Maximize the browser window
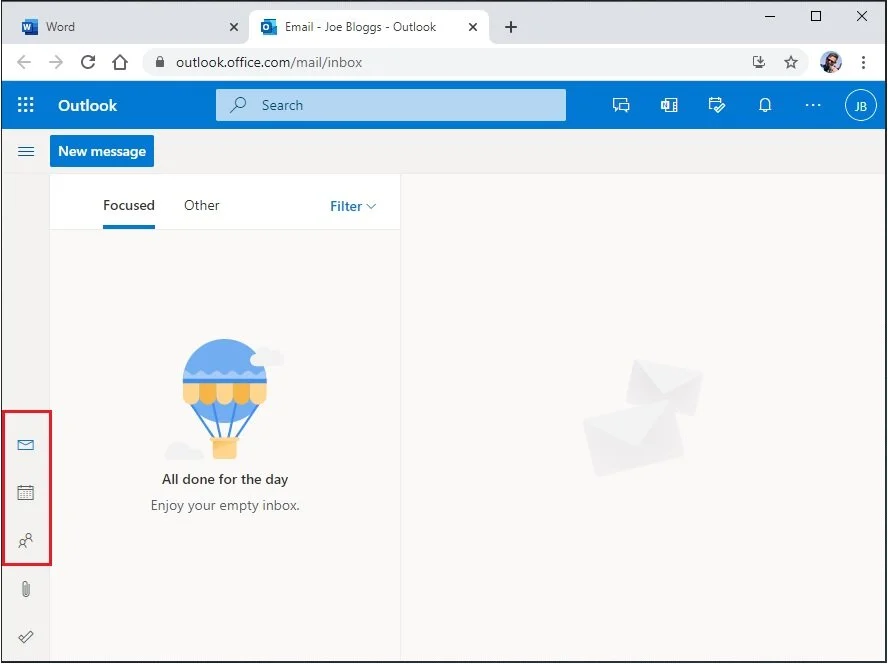Image resolution: width=888 pixels, height=664 pixels. [x=816, y=16]
